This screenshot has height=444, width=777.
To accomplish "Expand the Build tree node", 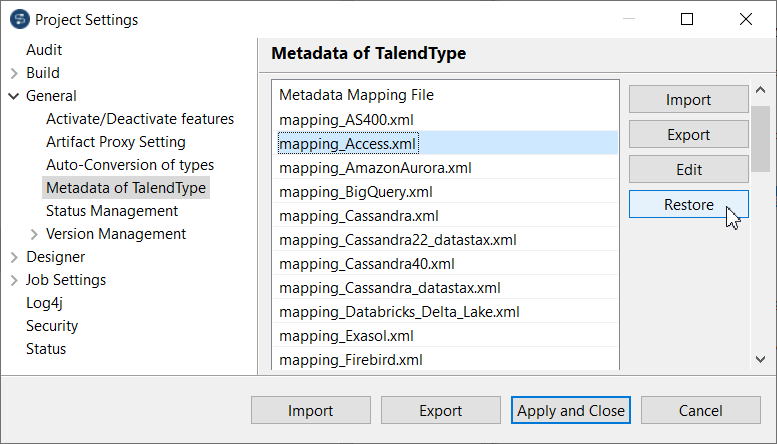I will [14, 73].
